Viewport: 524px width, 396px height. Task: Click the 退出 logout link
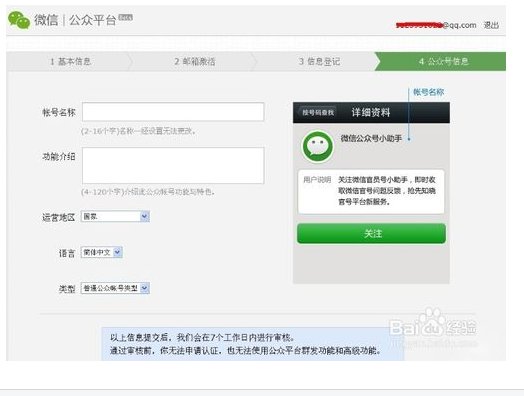491,25
